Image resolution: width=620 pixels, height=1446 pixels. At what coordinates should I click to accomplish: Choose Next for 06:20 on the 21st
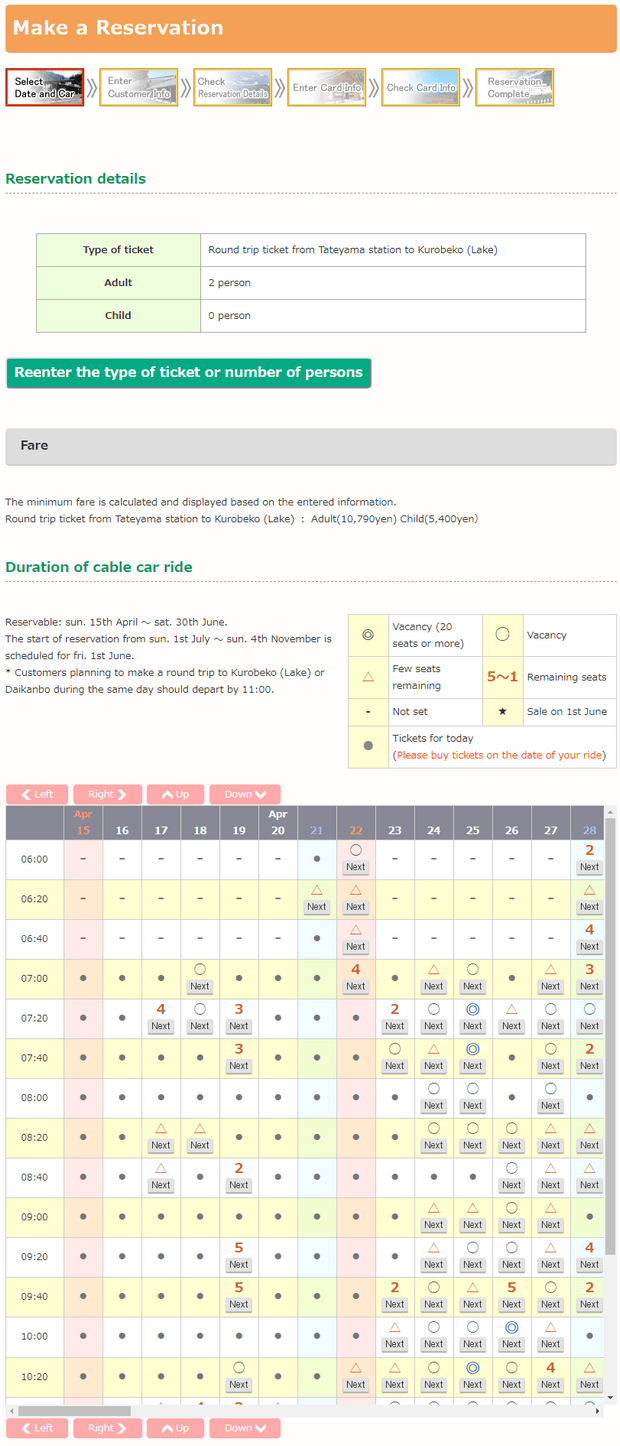pyautogui.click(x=317, y=907)
